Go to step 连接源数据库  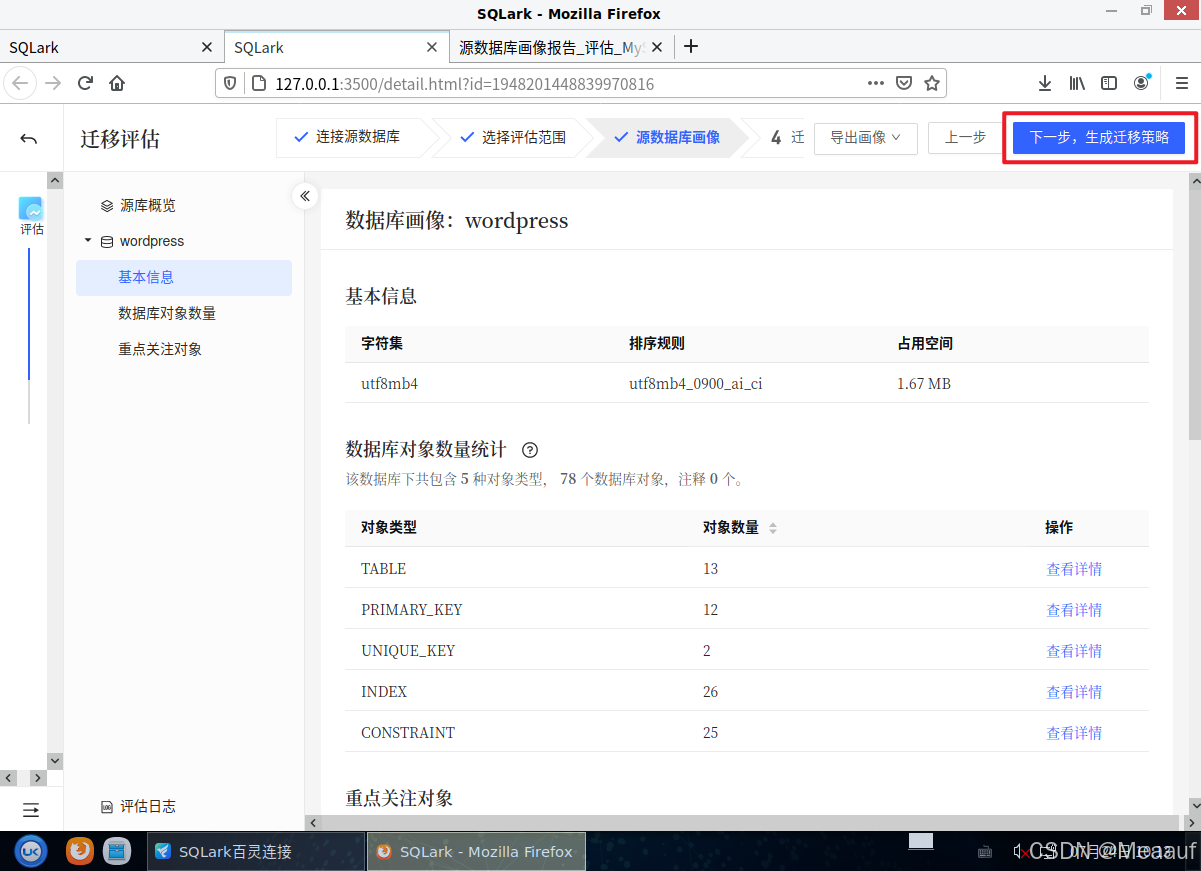tap(346, 137)
